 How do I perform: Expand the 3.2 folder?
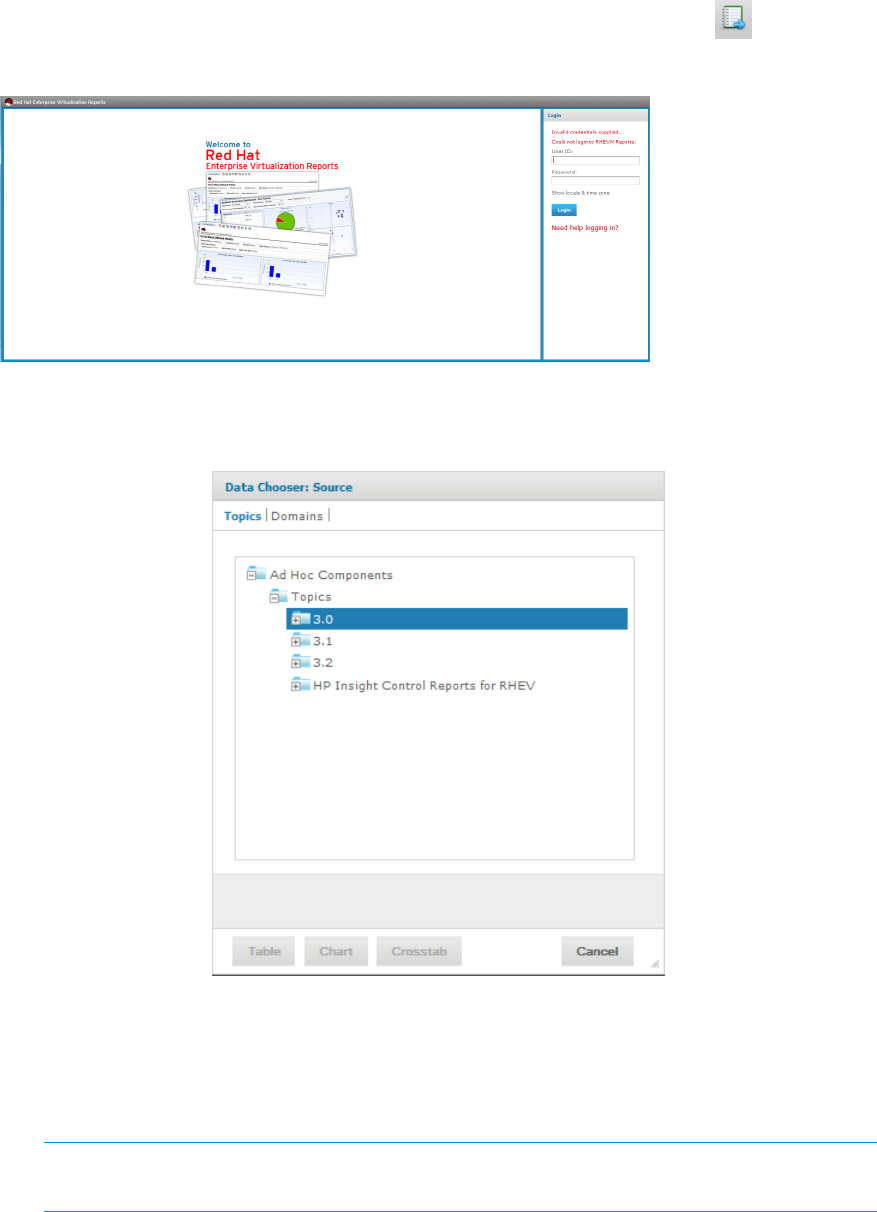point(296,663)
